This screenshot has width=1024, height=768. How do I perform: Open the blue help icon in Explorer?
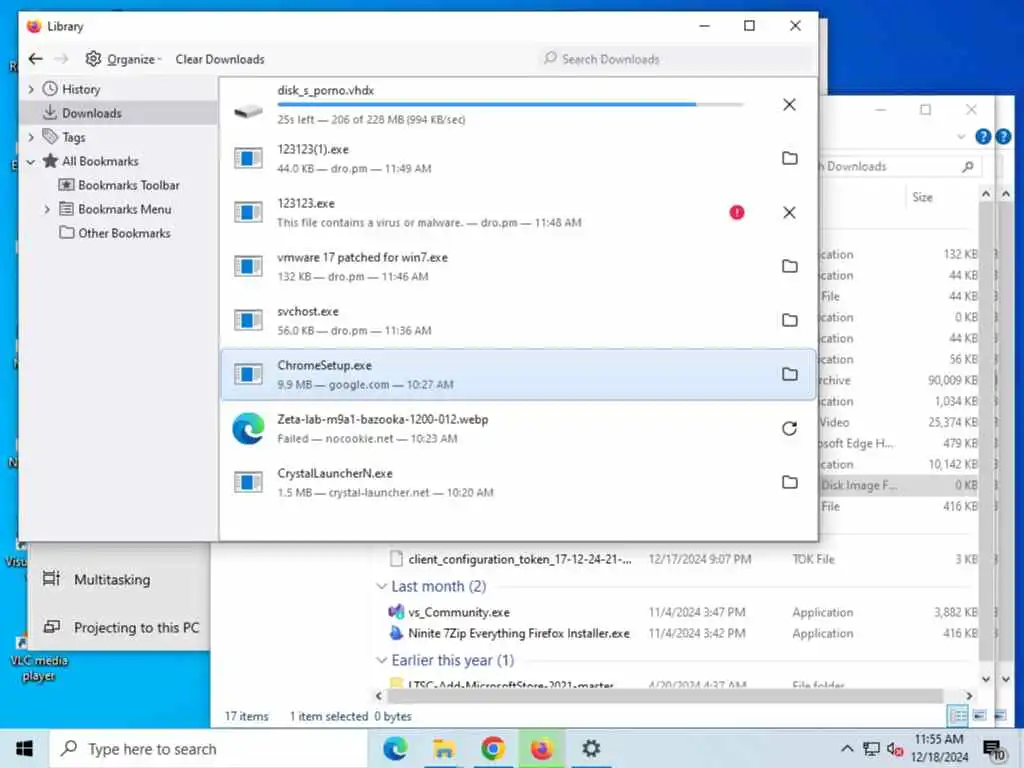click(x=982, y=136)
